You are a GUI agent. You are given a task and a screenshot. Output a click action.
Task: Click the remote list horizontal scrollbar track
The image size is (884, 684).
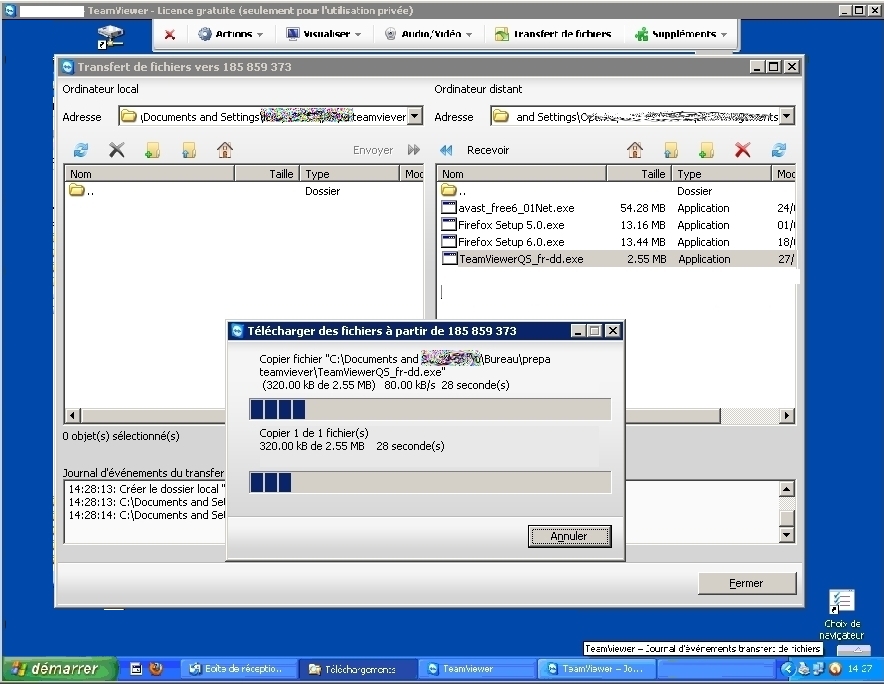(749, 416)
